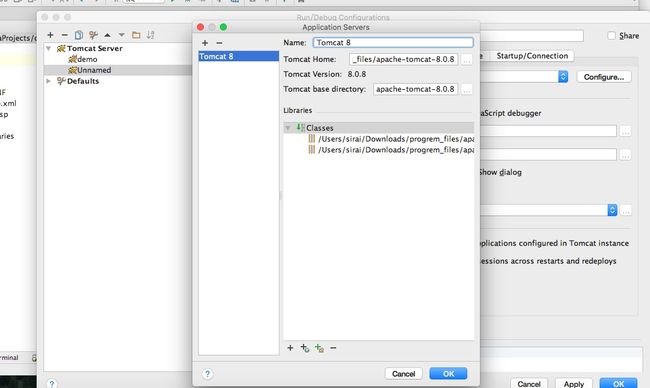This screenshot has width=650, height=388.
Task: Copy configuration icon in Run/Debug toolbar
Action: tap(79, 35)
